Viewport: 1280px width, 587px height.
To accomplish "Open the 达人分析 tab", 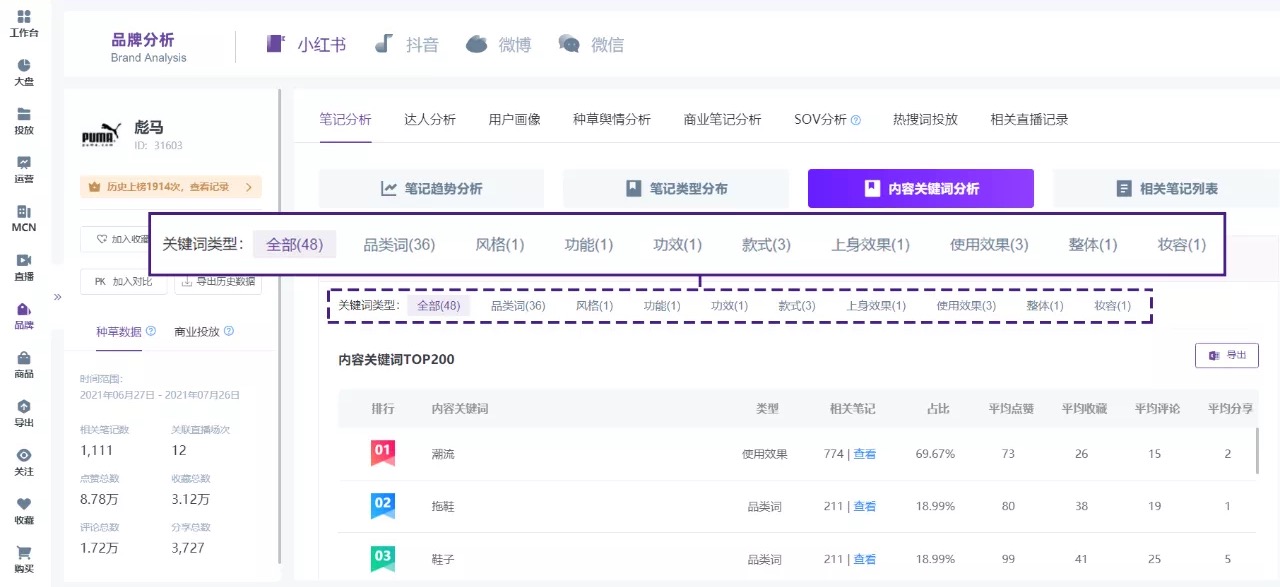I will [430, 119].
